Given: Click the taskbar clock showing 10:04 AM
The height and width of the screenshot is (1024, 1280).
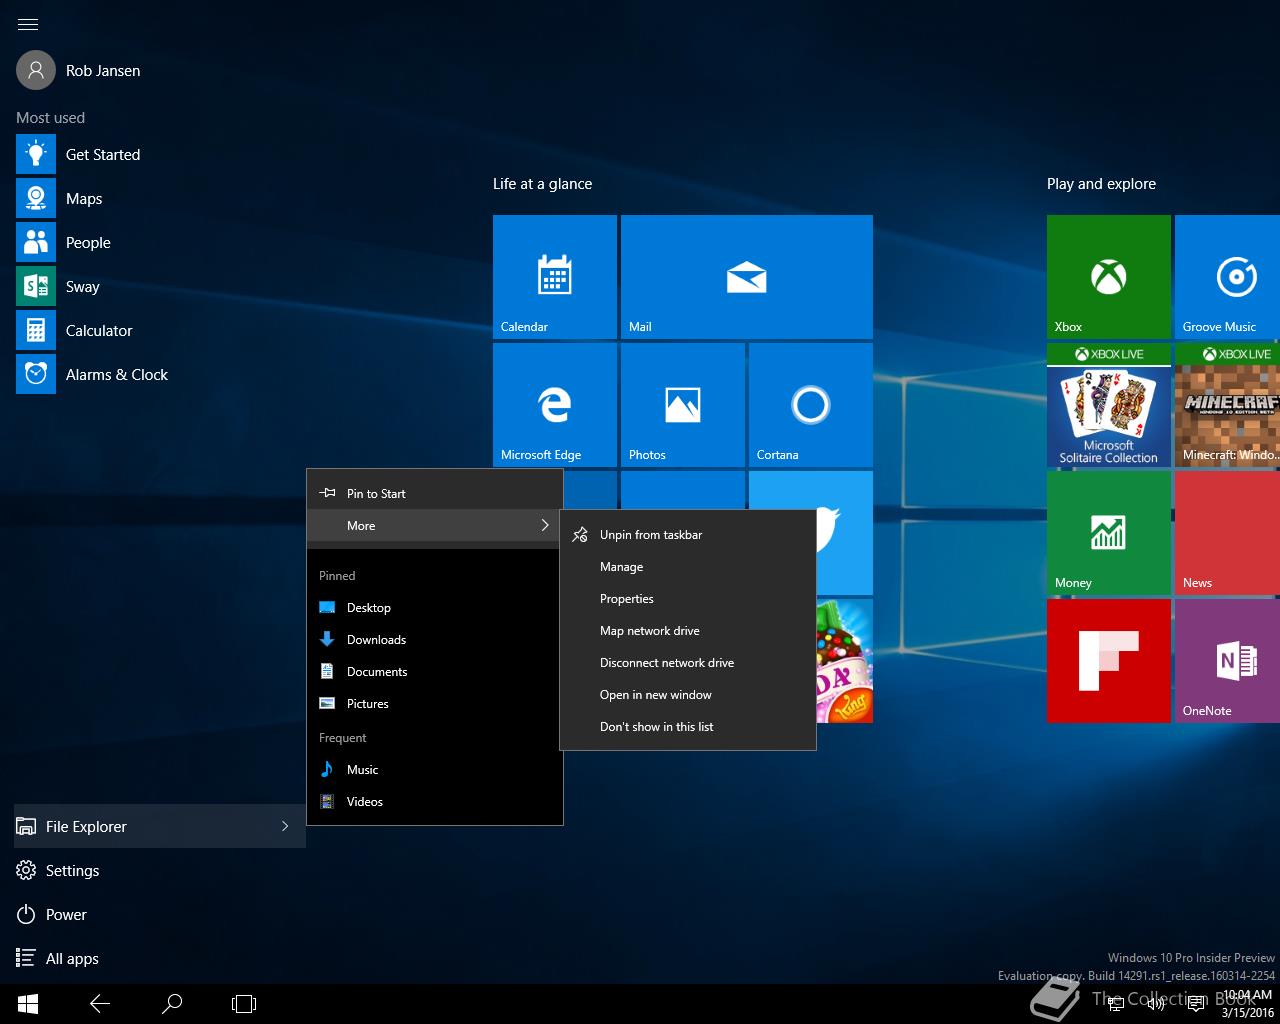Looking at the screenshot, I should 1247,1004.
